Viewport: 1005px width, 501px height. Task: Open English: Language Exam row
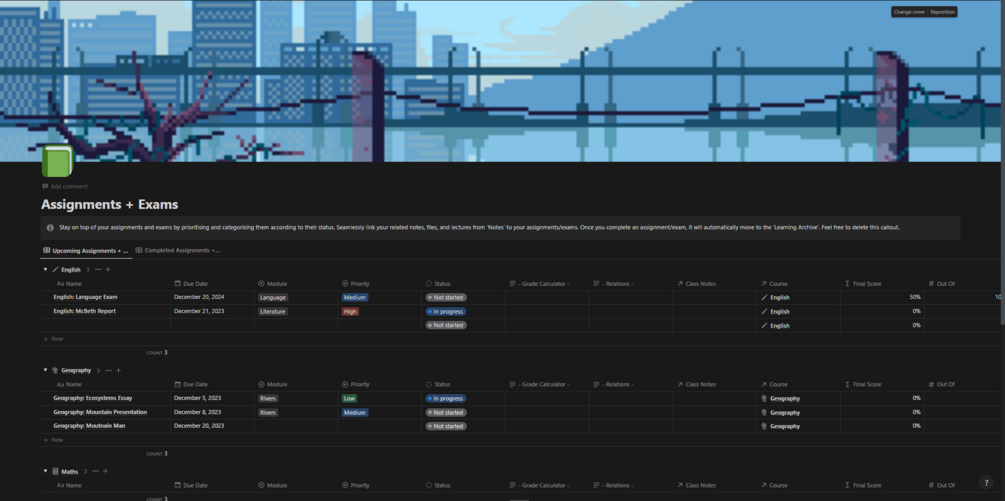pyautogui.click(x=85, y=297)
